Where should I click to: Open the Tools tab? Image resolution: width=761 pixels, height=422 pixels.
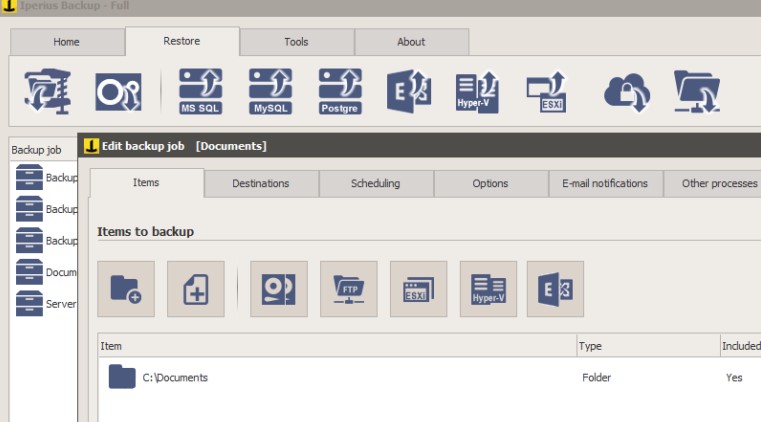[297, 42]
